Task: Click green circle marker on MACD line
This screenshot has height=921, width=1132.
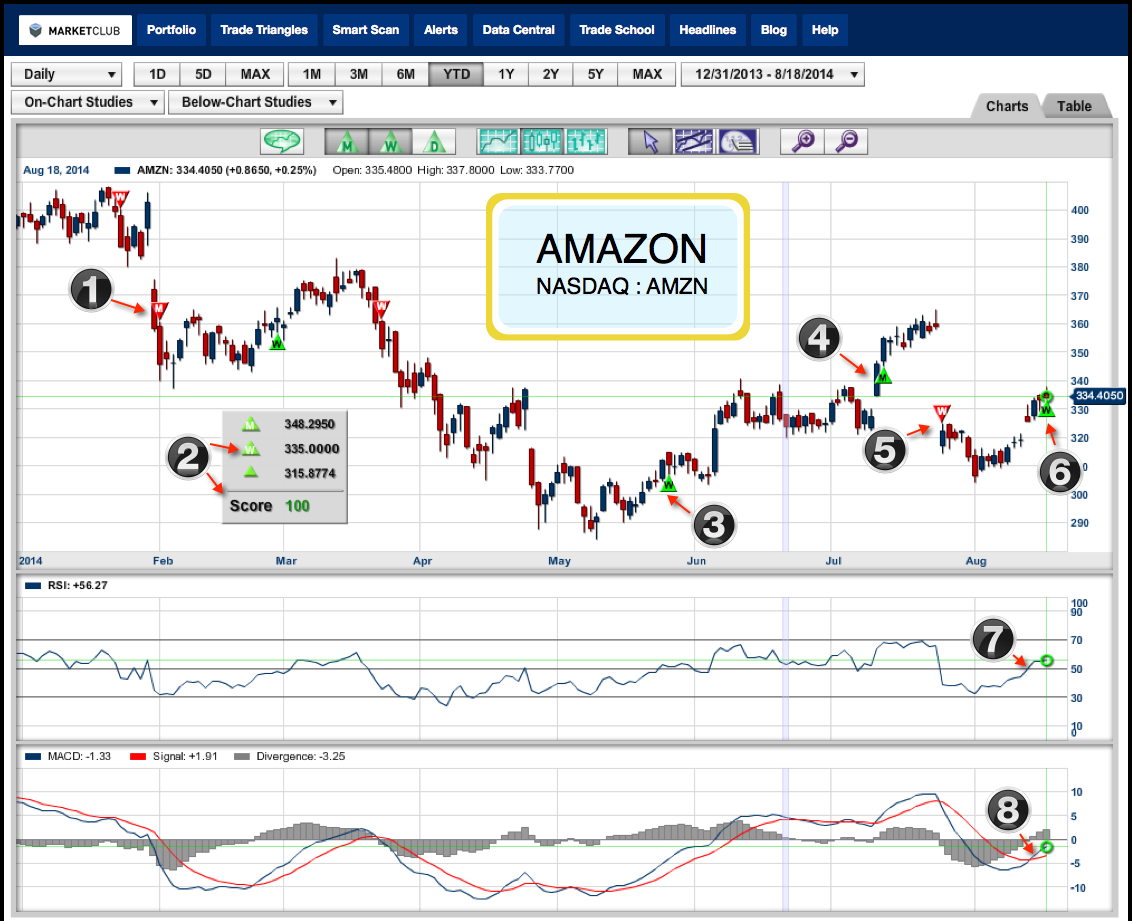Action: 1047,847
